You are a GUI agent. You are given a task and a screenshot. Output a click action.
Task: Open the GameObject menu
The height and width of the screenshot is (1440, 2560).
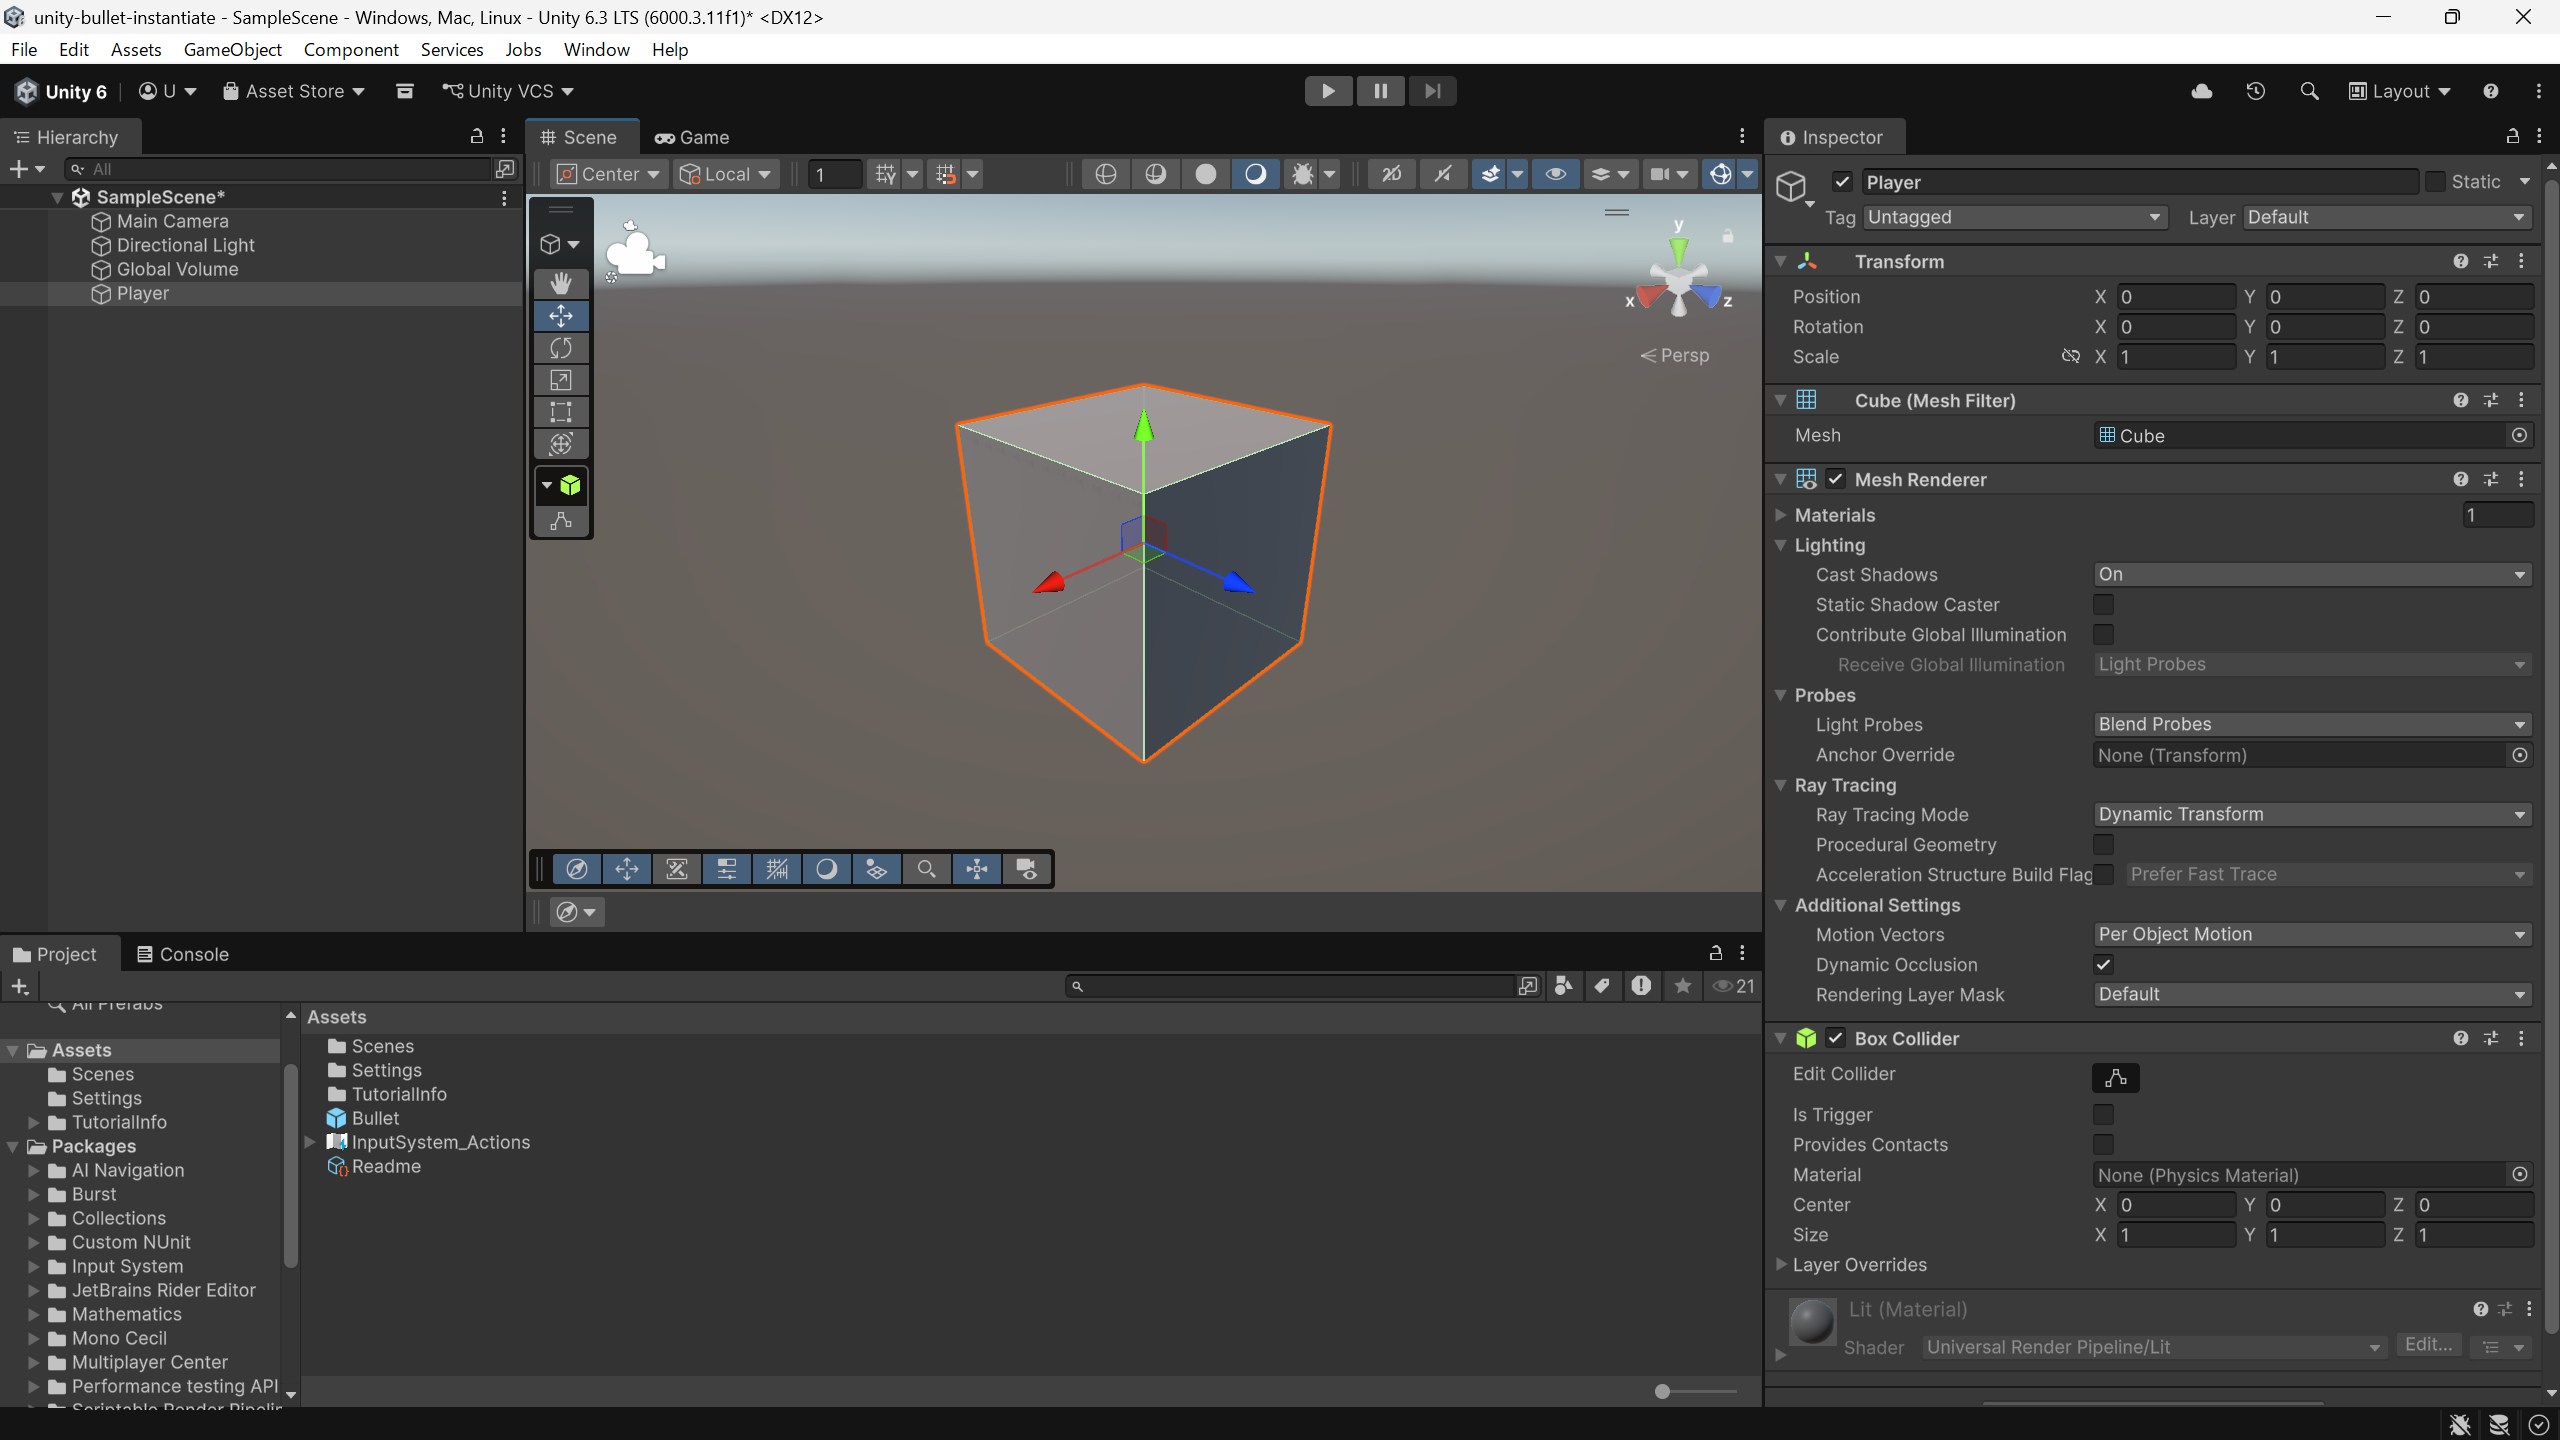232,49
